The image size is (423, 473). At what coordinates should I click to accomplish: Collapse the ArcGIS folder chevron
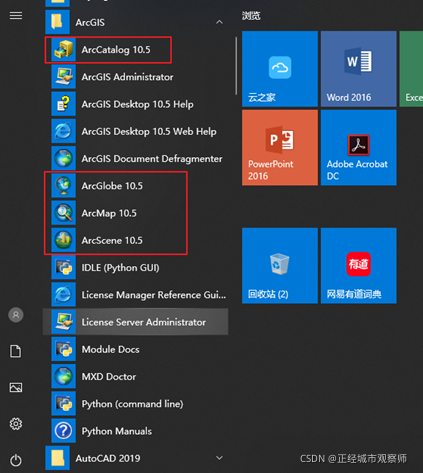219,22
